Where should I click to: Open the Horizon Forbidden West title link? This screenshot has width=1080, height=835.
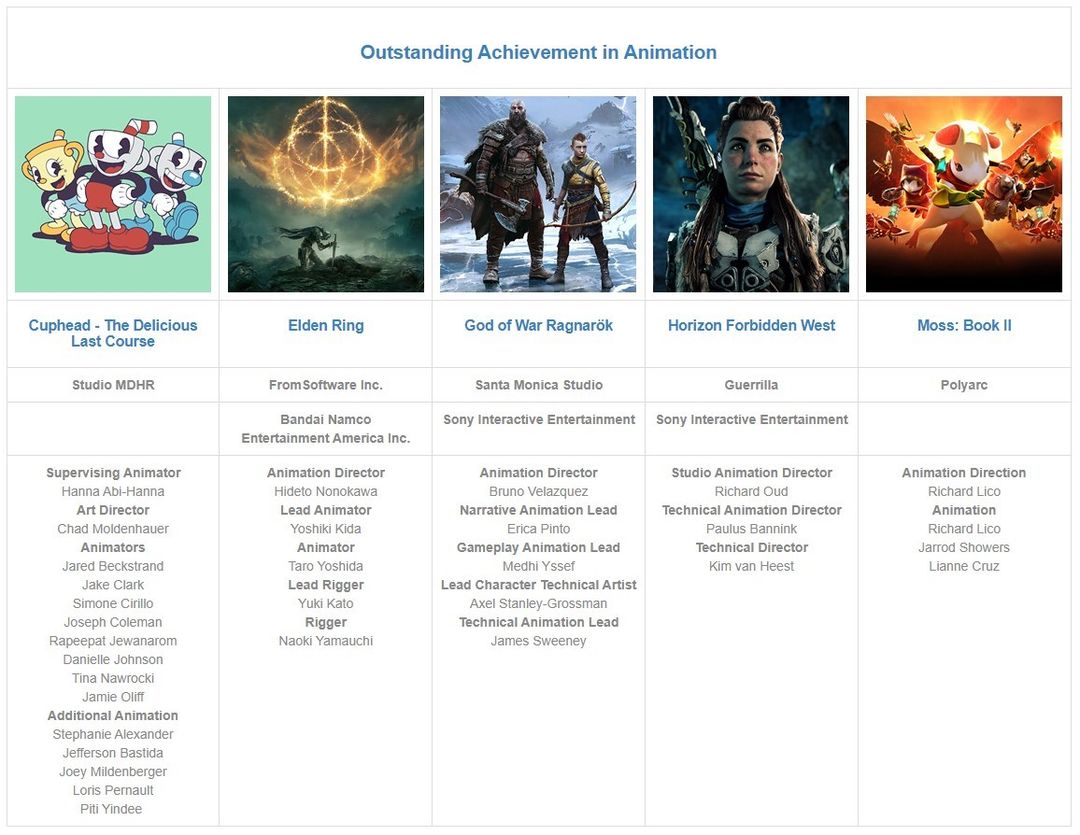[x=751, y=325]
